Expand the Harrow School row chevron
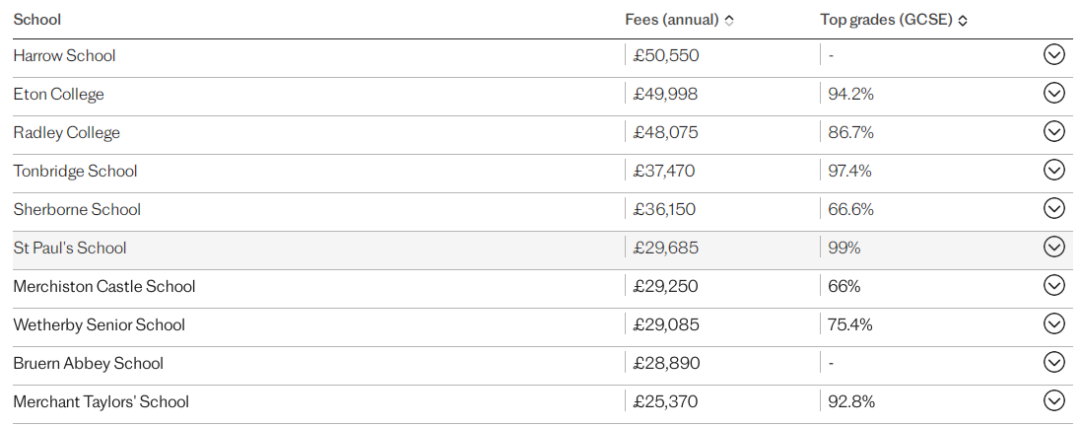Screen dimensions: 1080x427 (1054, 54)
